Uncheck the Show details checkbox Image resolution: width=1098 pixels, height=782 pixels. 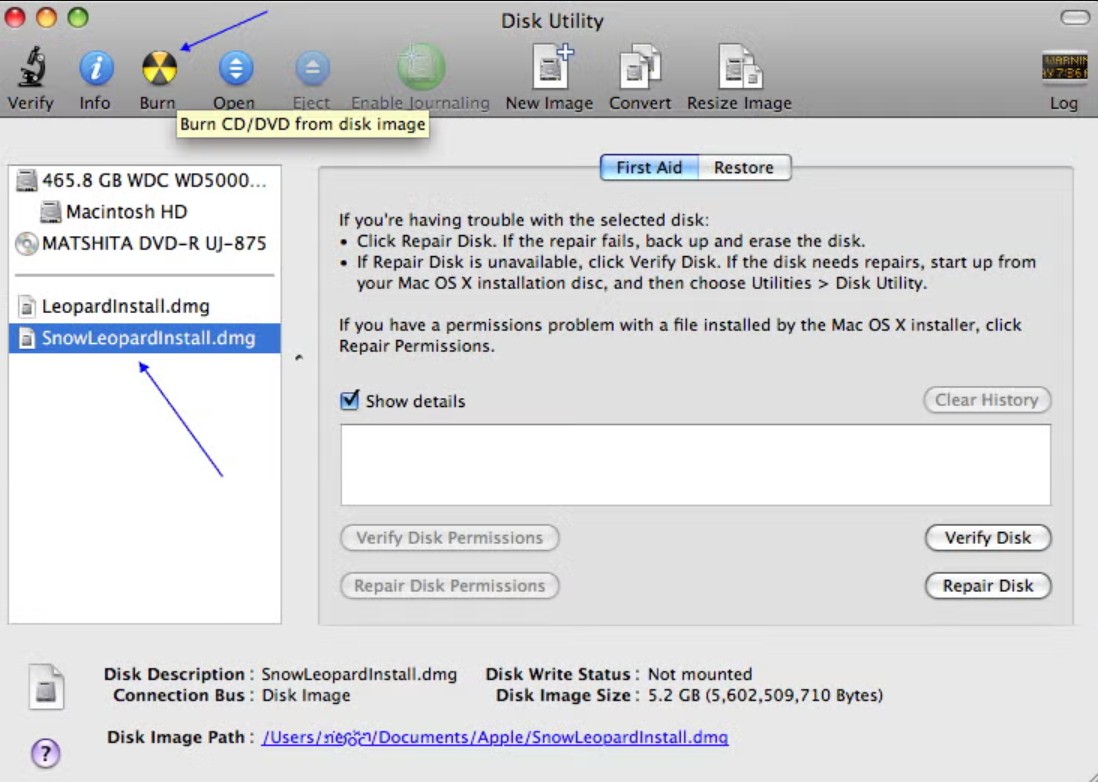point(350,399)
